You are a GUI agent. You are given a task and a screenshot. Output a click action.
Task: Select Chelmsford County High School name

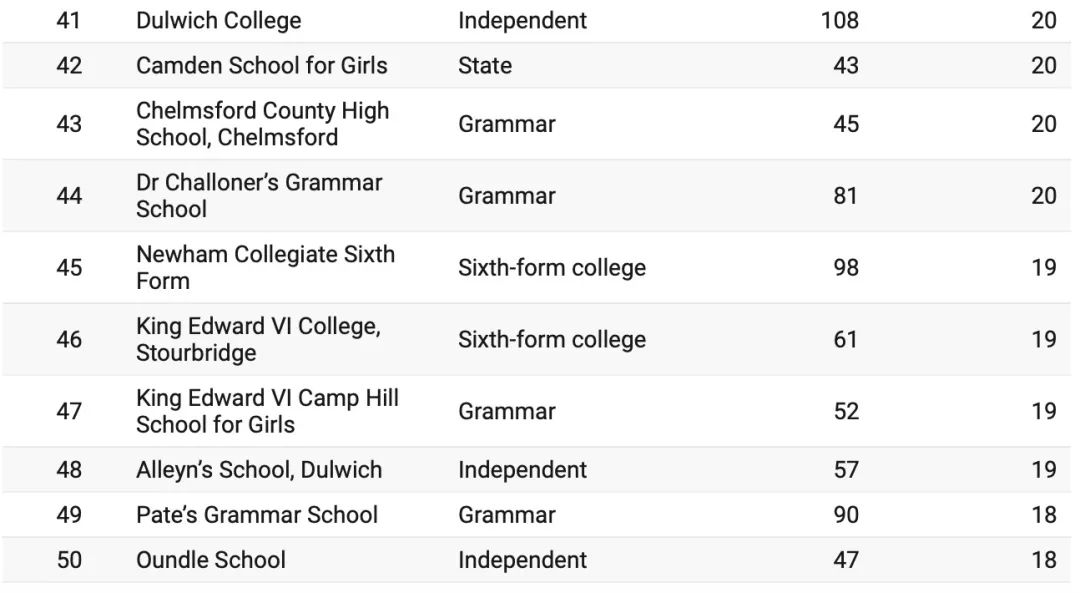click(x=262, y=124)
